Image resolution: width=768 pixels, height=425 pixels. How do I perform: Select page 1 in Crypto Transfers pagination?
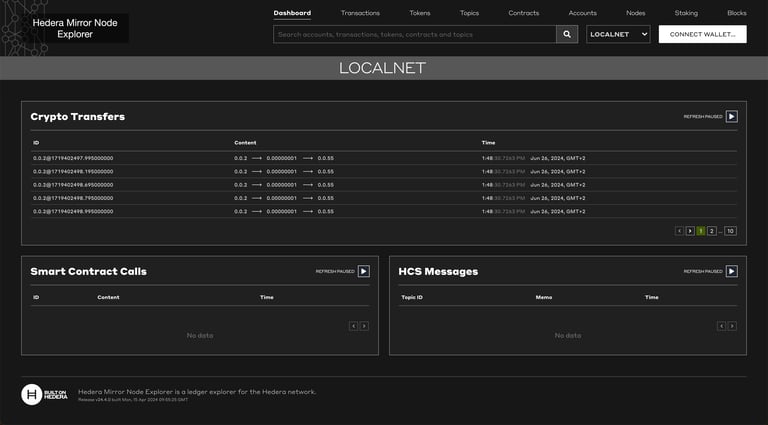tap(701, 231)
